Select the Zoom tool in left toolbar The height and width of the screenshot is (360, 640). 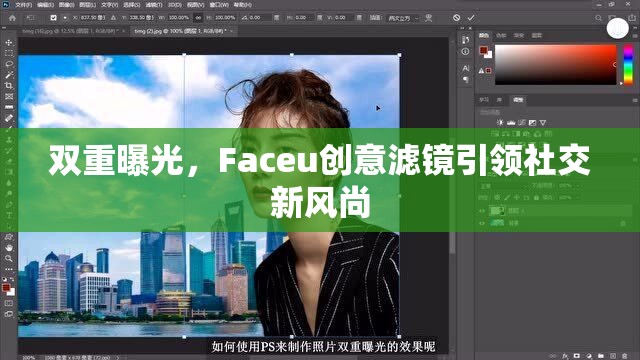(x=9, y=258)
